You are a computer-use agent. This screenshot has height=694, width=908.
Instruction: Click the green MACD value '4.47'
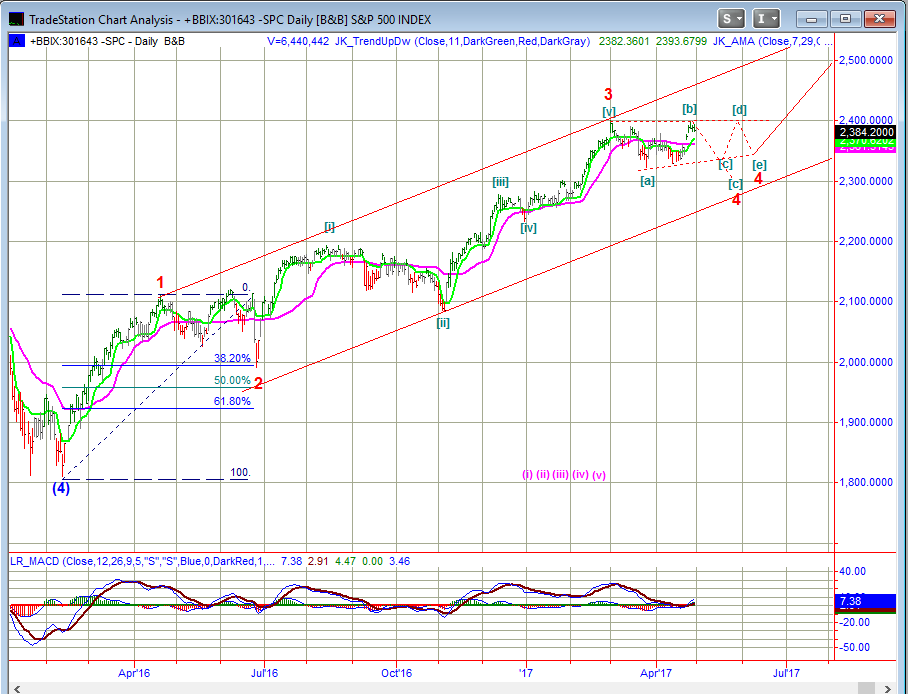[345, 561]
